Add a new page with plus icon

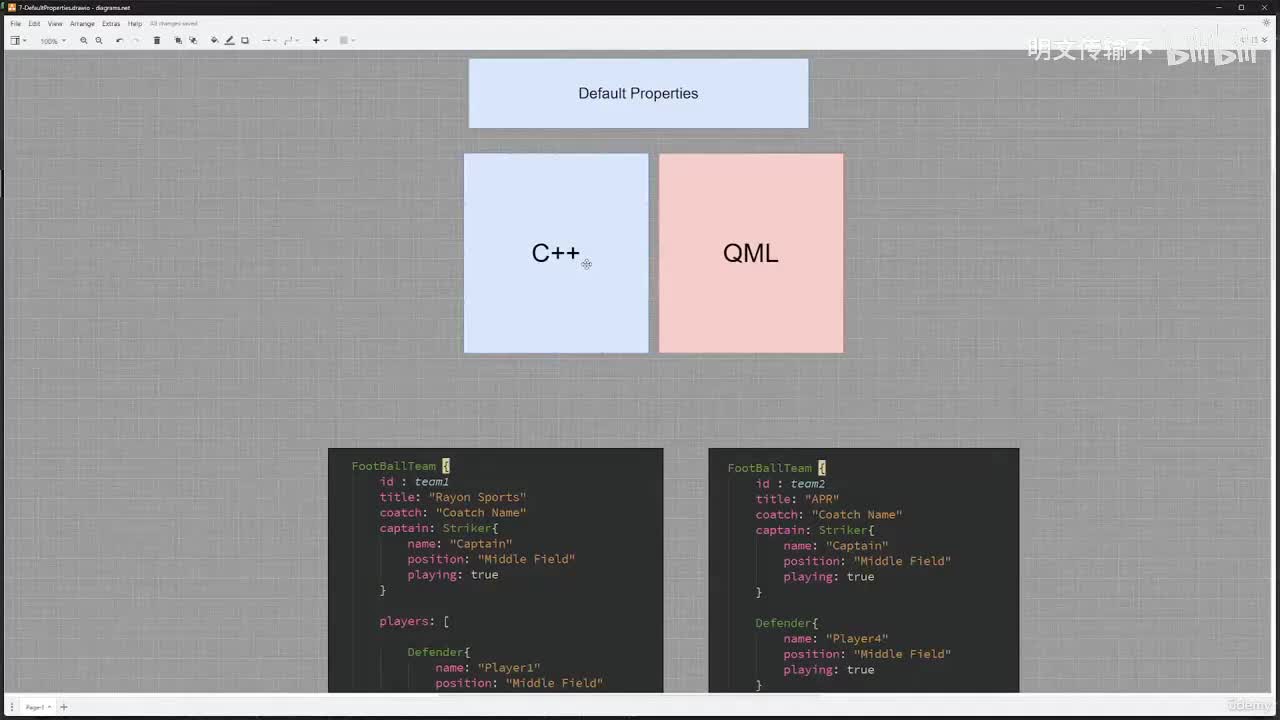point(64,707)
